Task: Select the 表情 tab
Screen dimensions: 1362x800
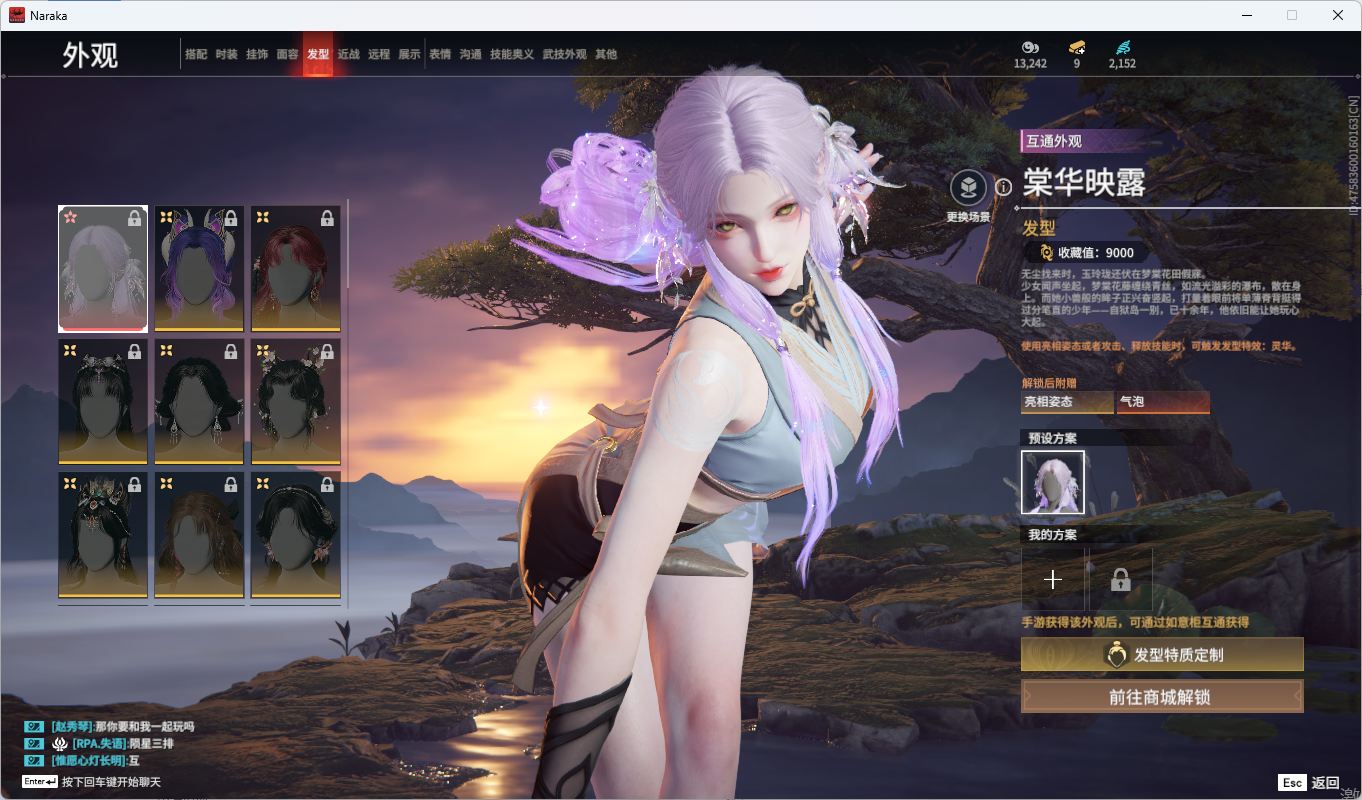Action: click(440, 54)
